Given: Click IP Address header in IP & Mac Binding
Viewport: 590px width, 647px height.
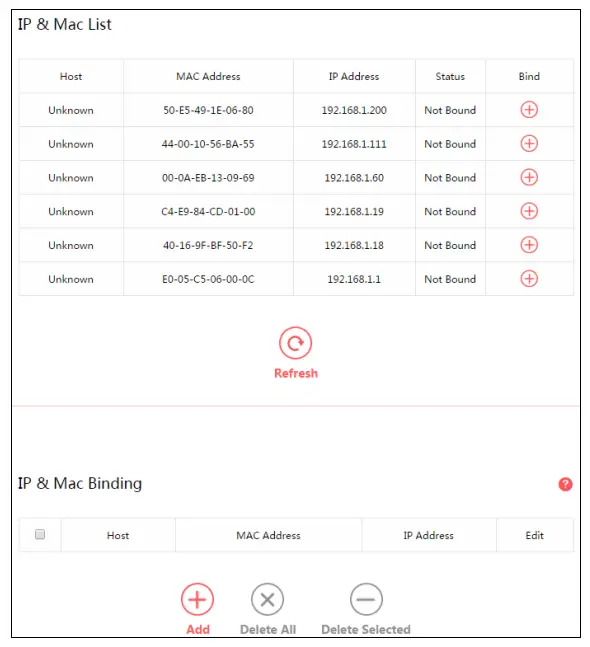Looking at the screenshot, I should point(429,536).
